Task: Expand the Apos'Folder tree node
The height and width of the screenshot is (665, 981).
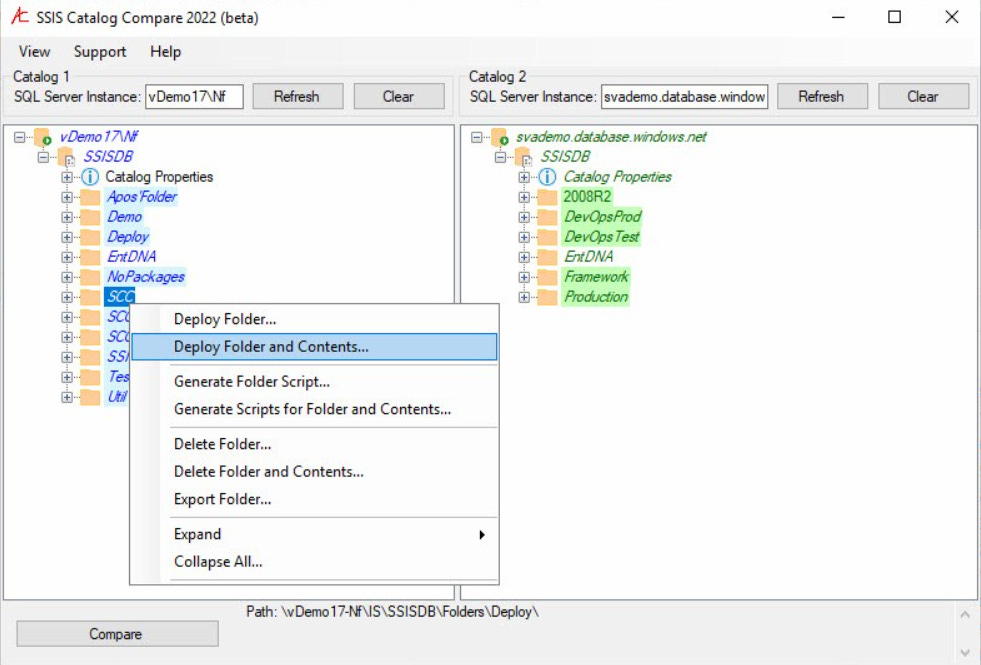Action: (67, 197)
